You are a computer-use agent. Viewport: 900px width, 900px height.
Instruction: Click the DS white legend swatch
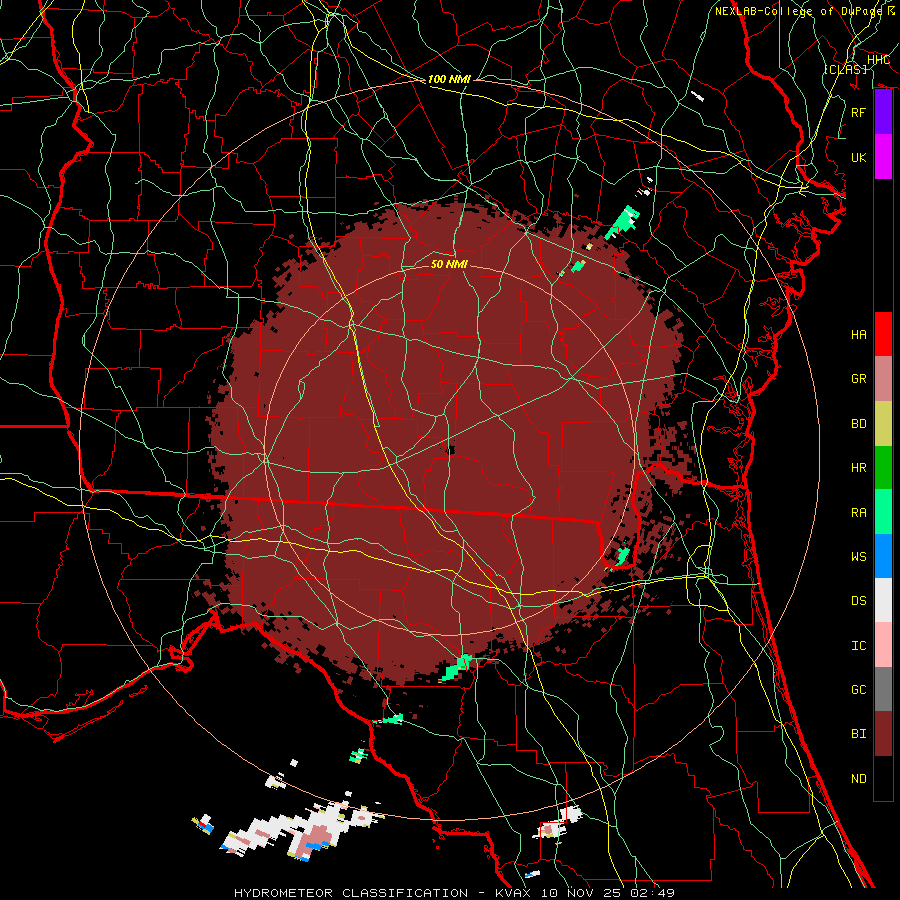click(883, 600)
